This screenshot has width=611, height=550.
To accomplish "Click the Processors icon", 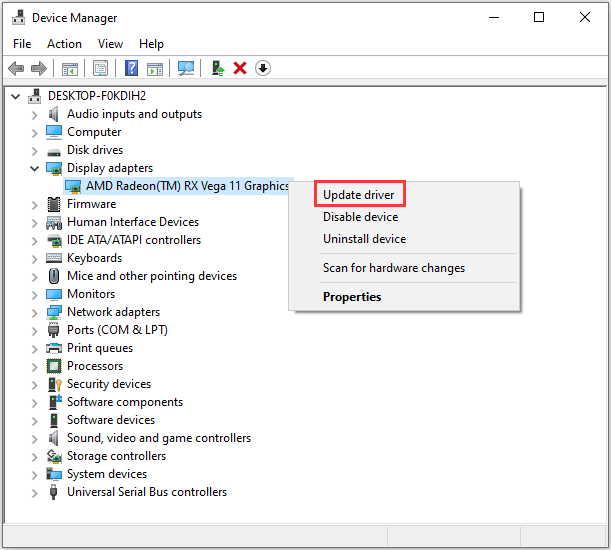I will point(54,366).
